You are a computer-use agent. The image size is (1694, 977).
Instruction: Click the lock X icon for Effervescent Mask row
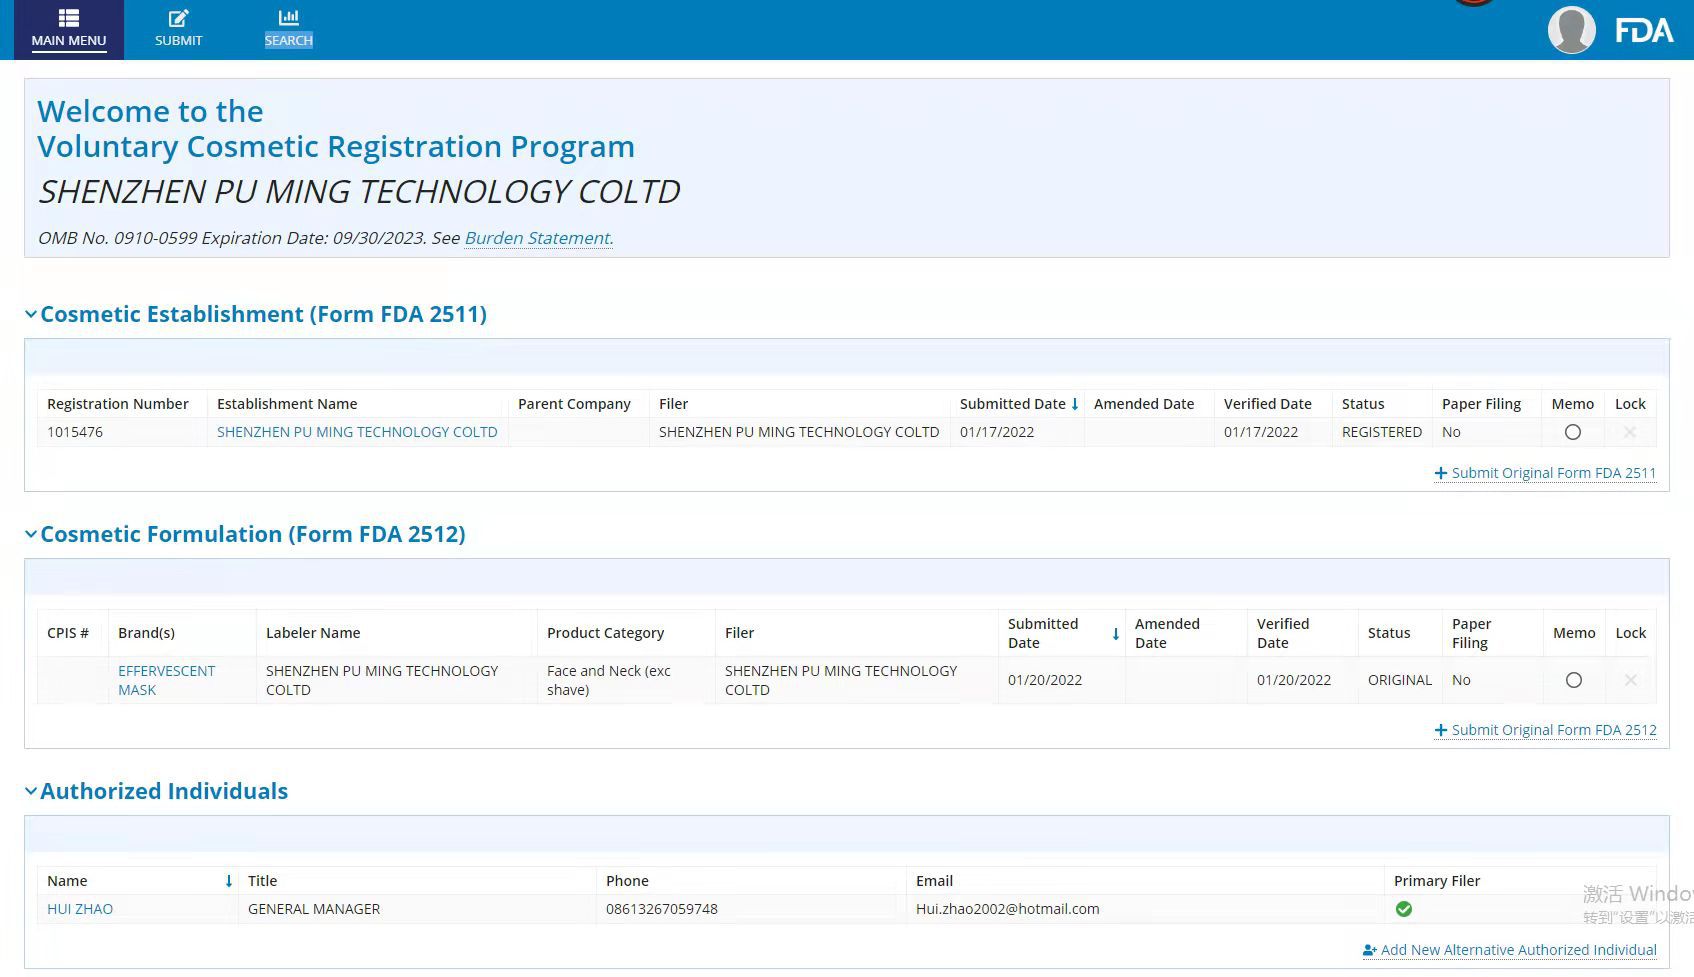1631,680
